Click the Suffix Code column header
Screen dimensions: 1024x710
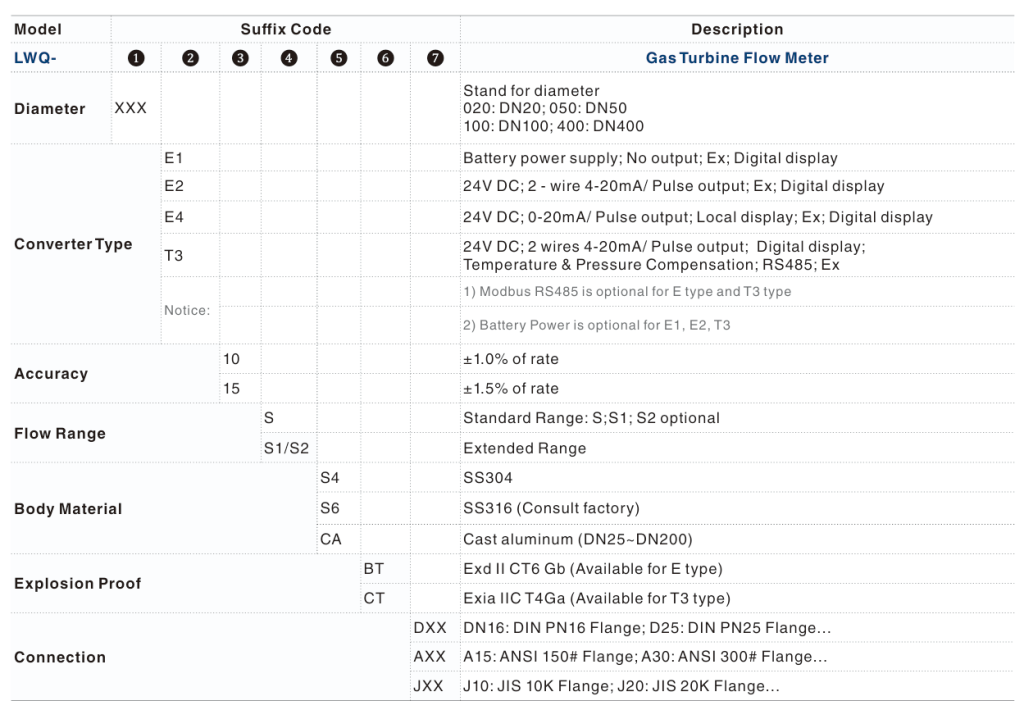(x=285, y=29)
